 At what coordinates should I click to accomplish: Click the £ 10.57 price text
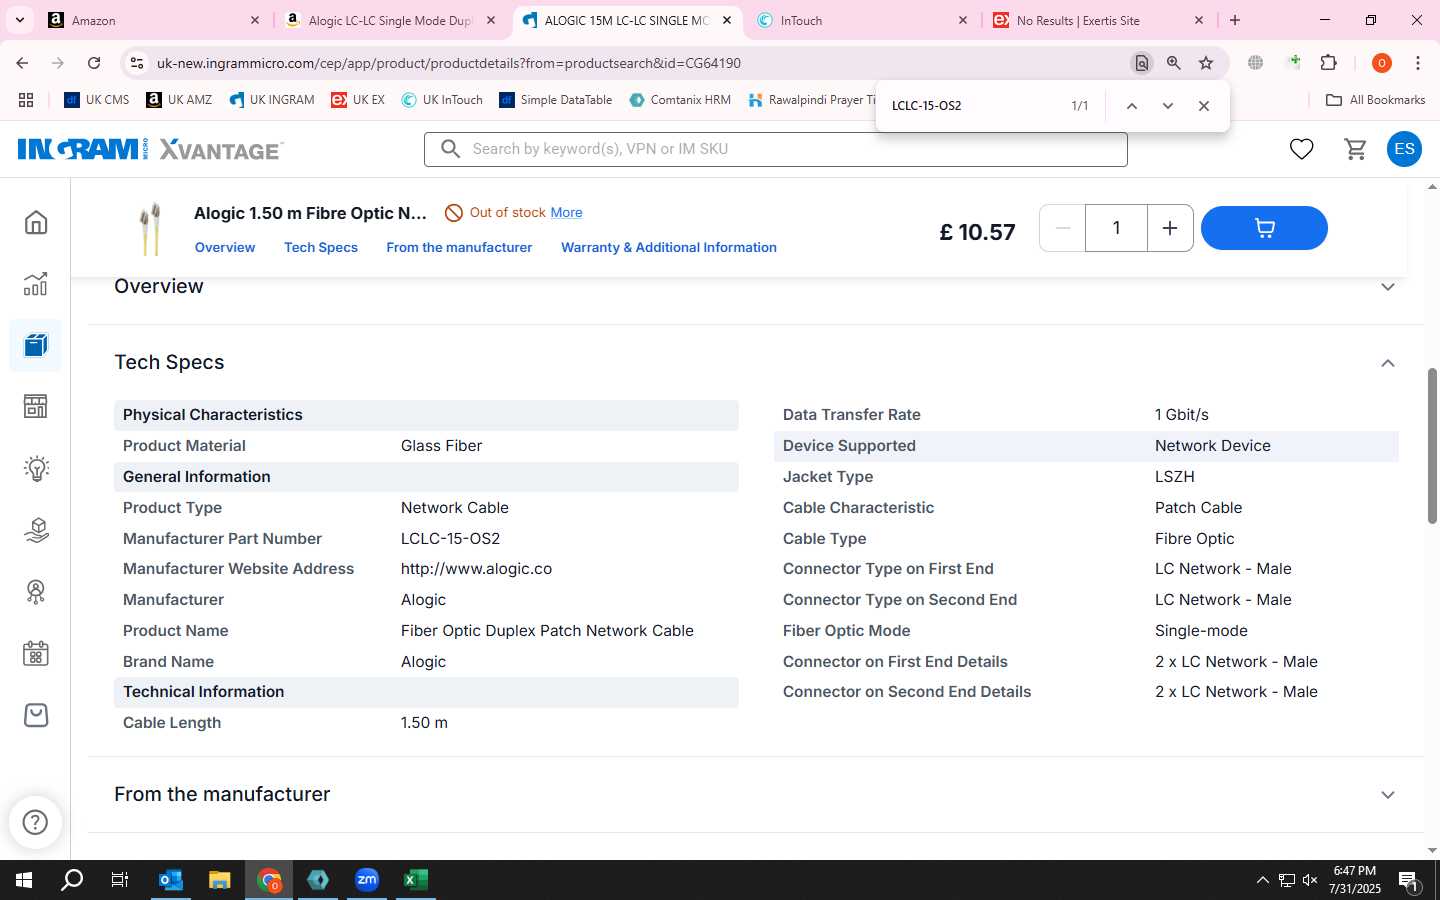(977, 232)
